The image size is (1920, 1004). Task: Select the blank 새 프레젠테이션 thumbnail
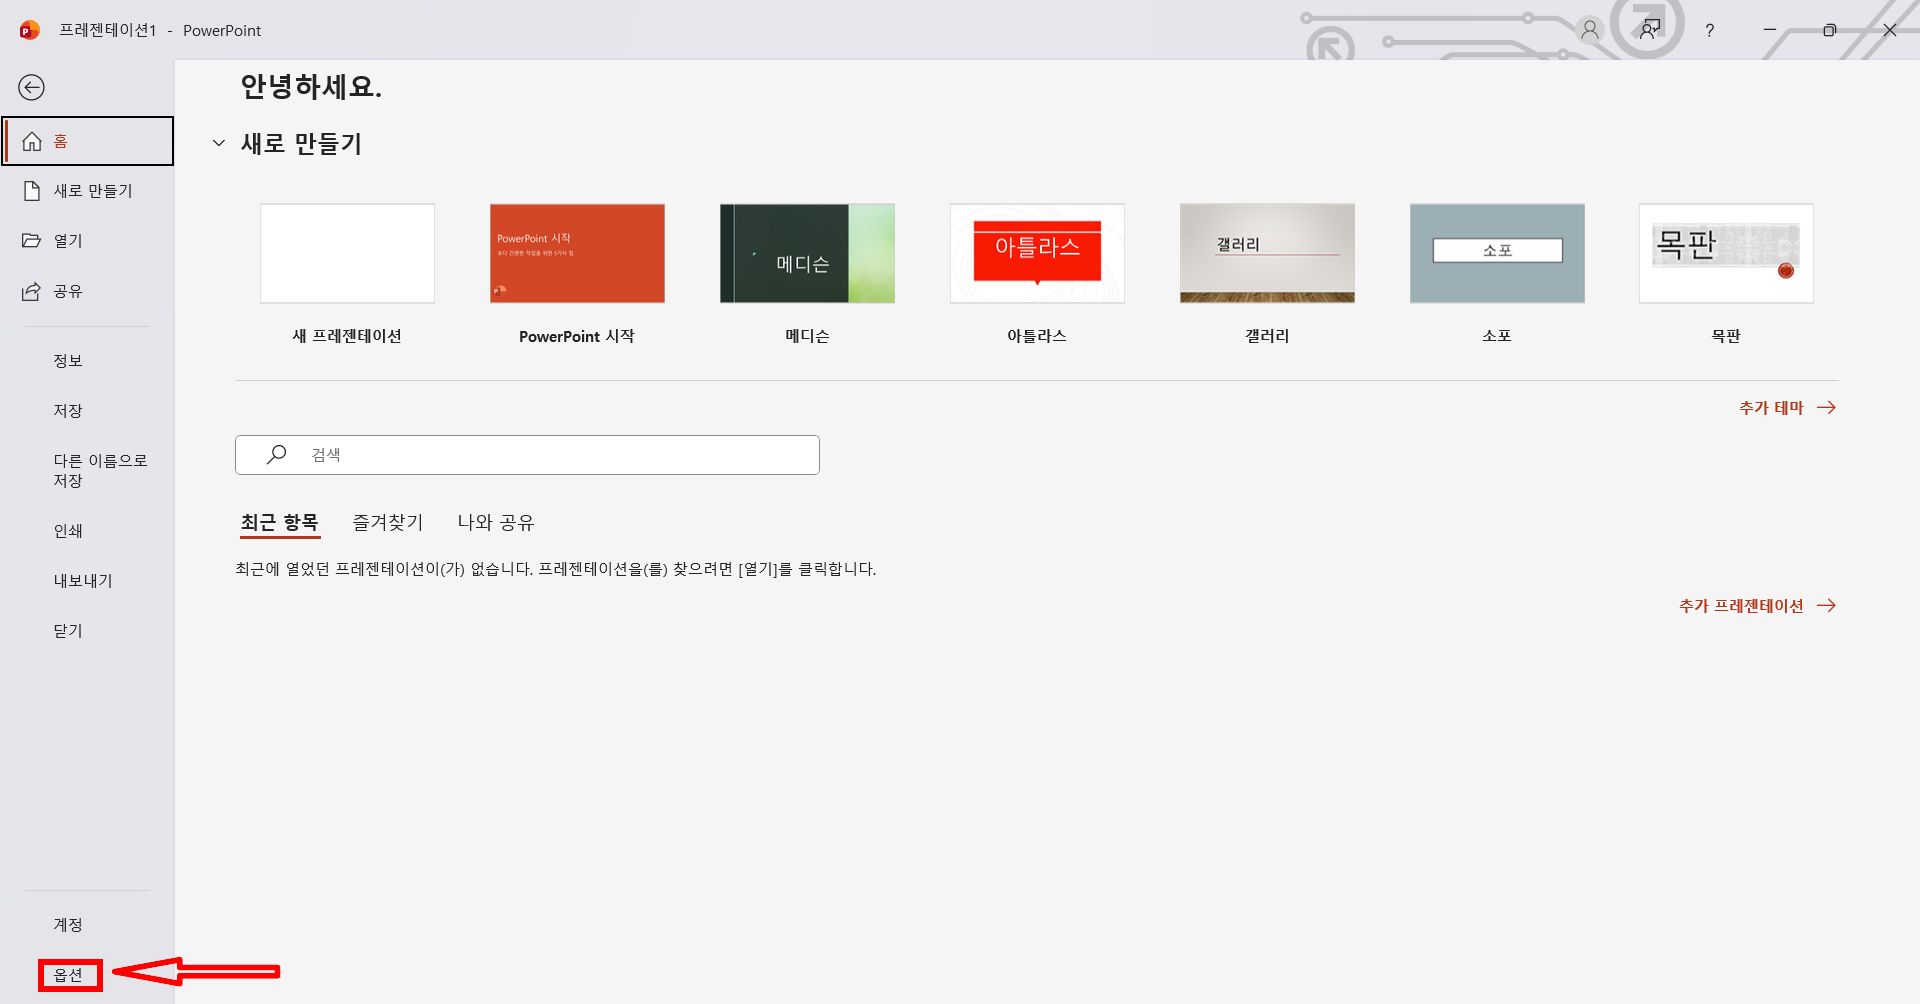[x=347, y=254]
